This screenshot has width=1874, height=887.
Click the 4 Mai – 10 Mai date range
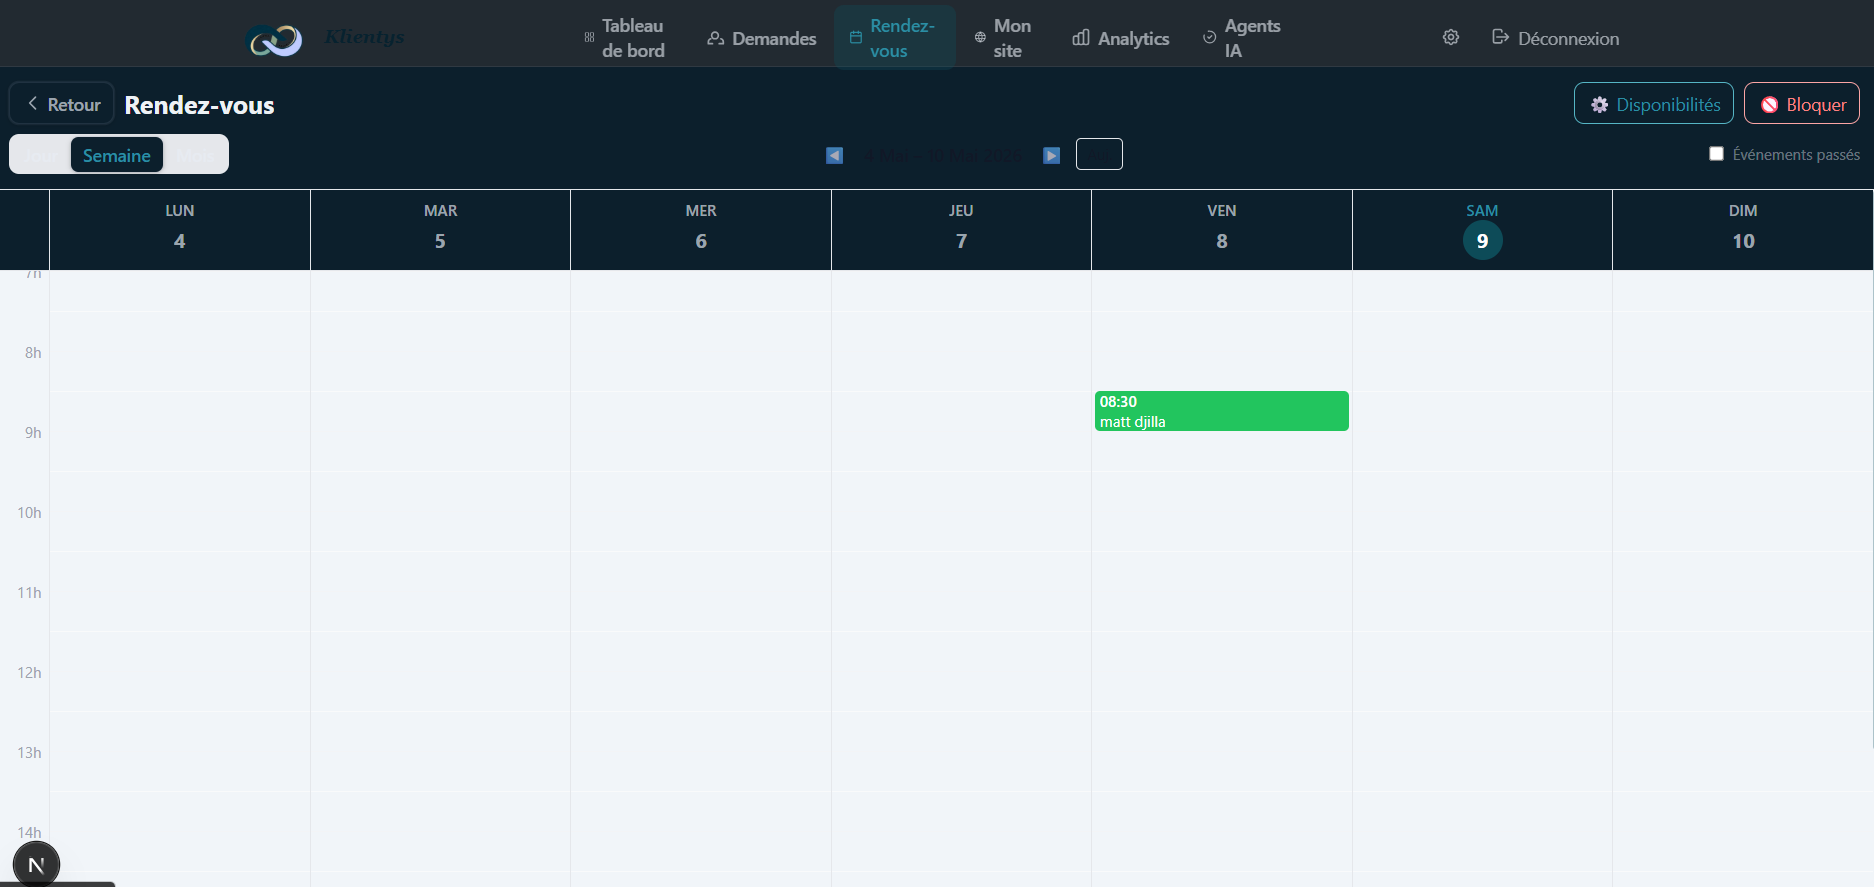click(x=943, y=155)
